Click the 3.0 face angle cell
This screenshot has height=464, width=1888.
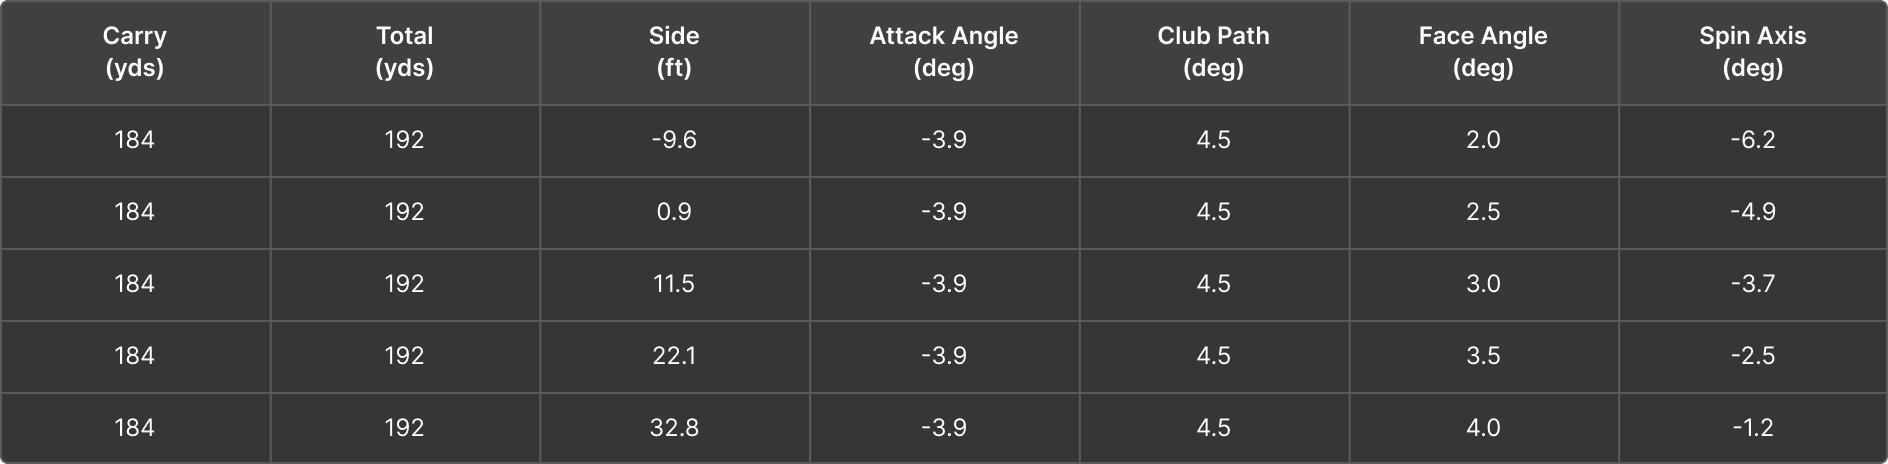(1483, 284)
